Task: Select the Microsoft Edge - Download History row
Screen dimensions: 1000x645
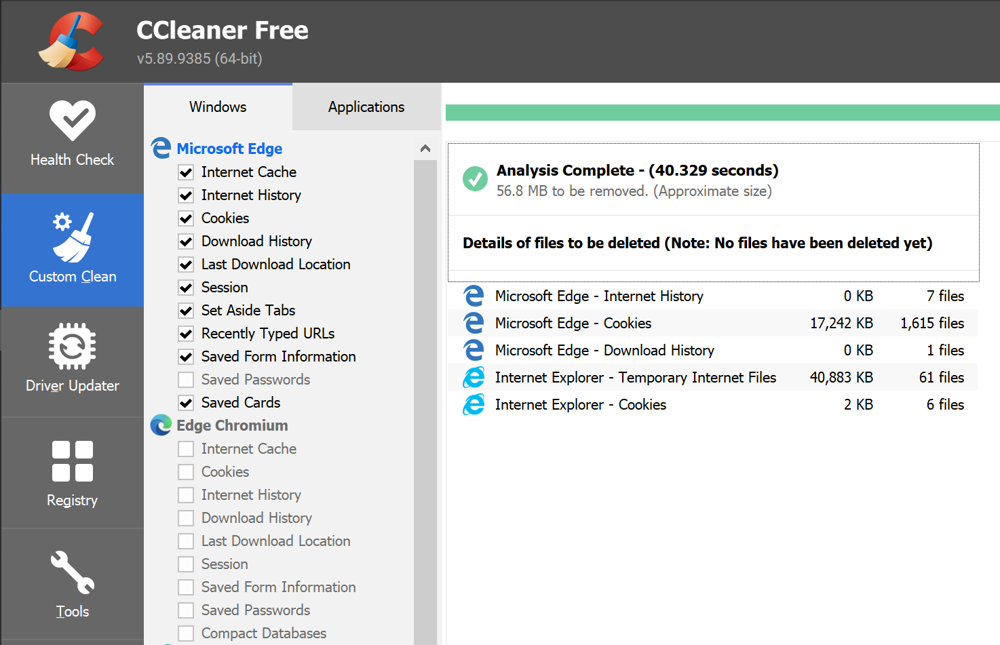Action: click(713, 350)
